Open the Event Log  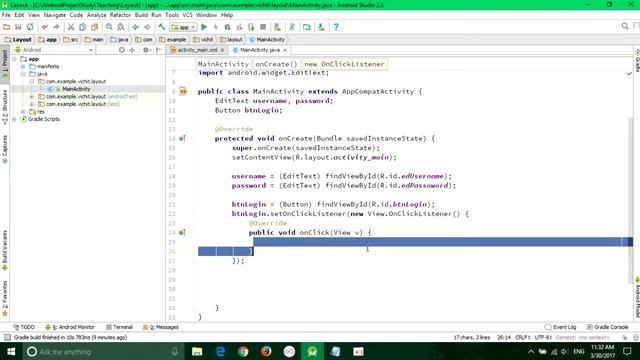click(x=560, y=327)
